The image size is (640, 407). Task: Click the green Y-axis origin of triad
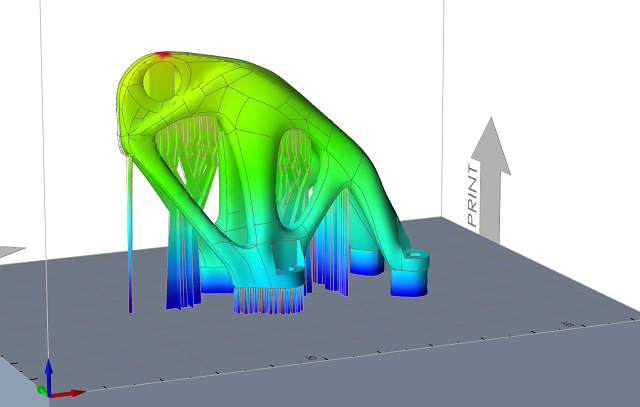coord(39,390)
